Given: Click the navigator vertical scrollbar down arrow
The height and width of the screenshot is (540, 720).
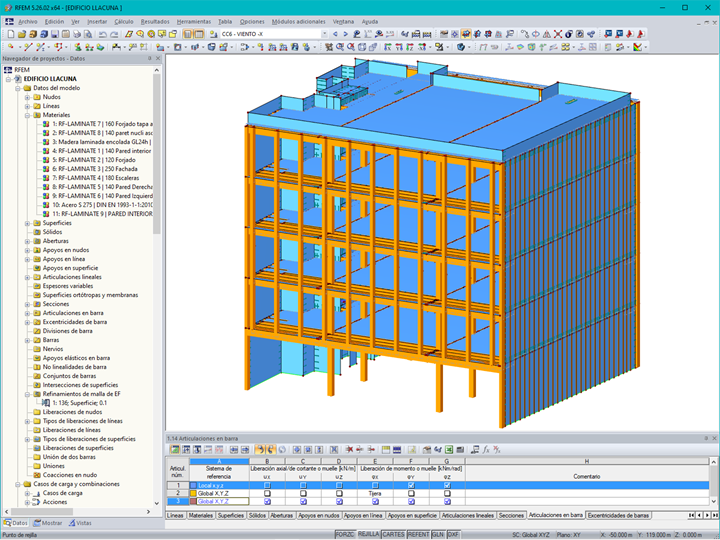Looking at the screenshot, I should coord(157,503).
